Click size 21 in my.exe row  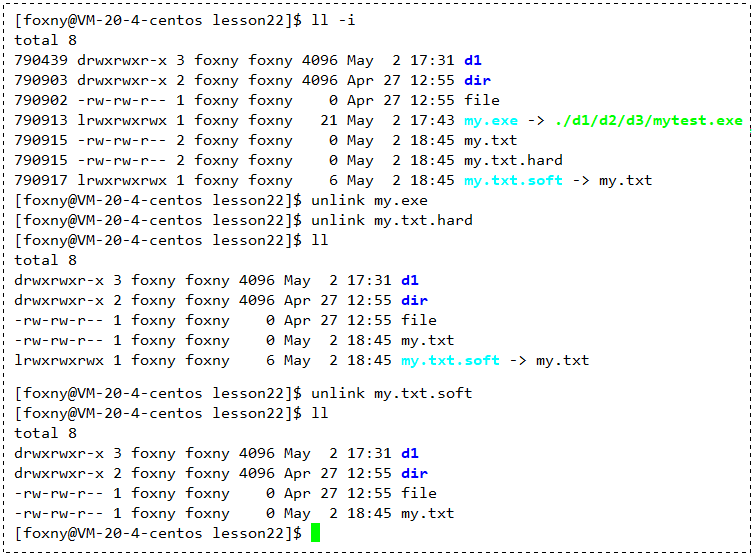tap(329, 120)
